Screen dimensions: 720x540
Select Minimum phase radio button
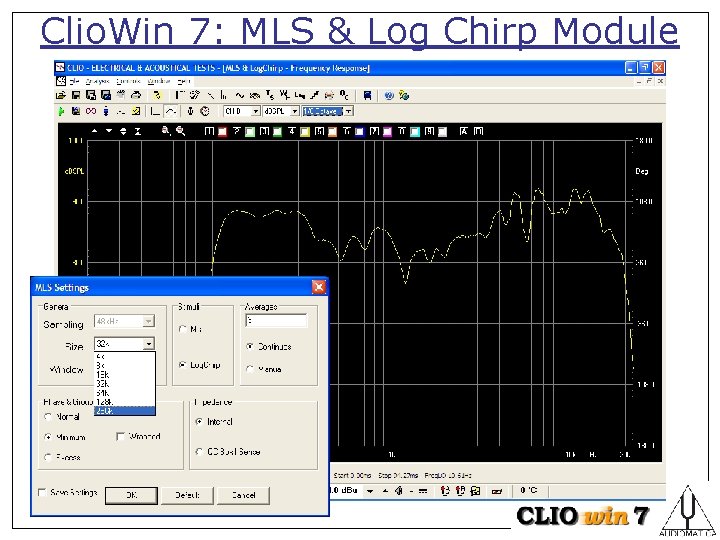click(x=48, y=437)
